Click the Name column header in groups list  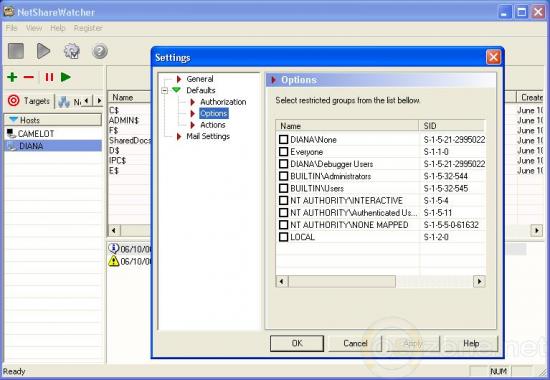coord(347,126)
